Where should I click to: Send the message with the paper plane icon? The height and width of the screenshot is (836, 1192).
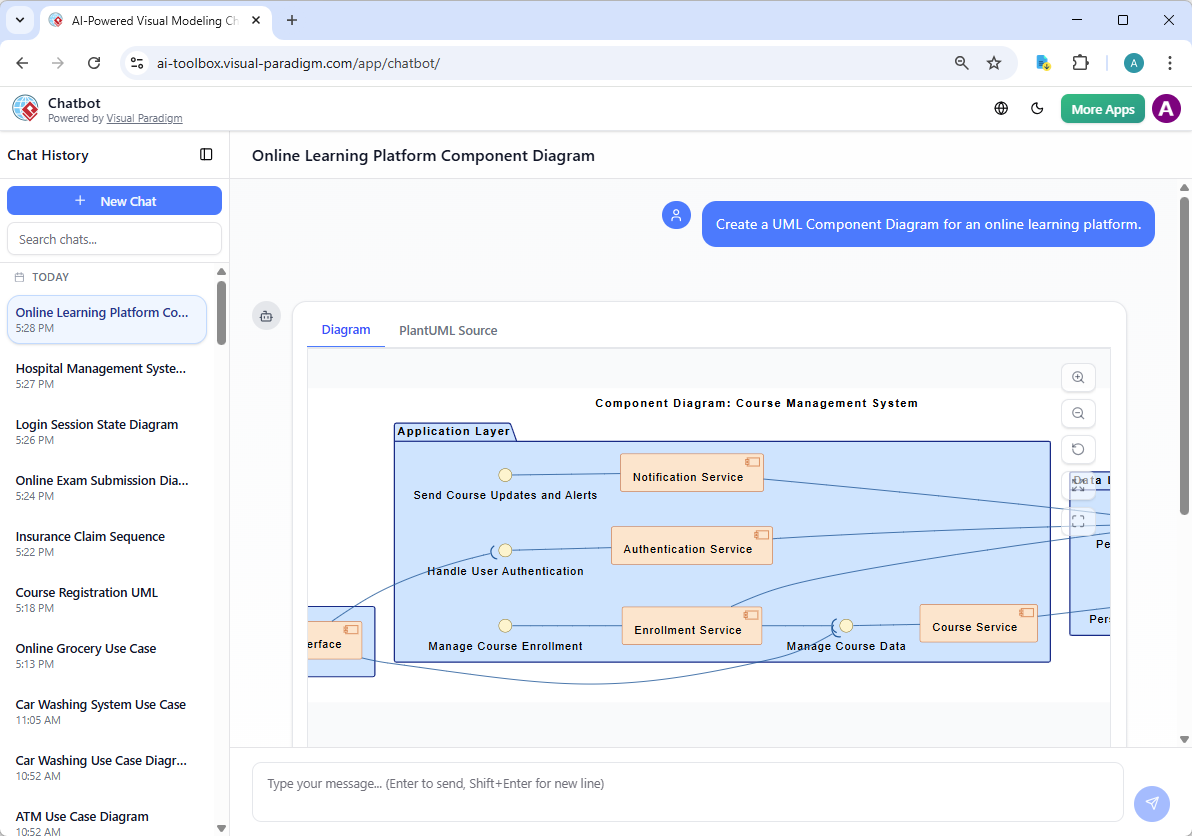(x=1151, y=803)
